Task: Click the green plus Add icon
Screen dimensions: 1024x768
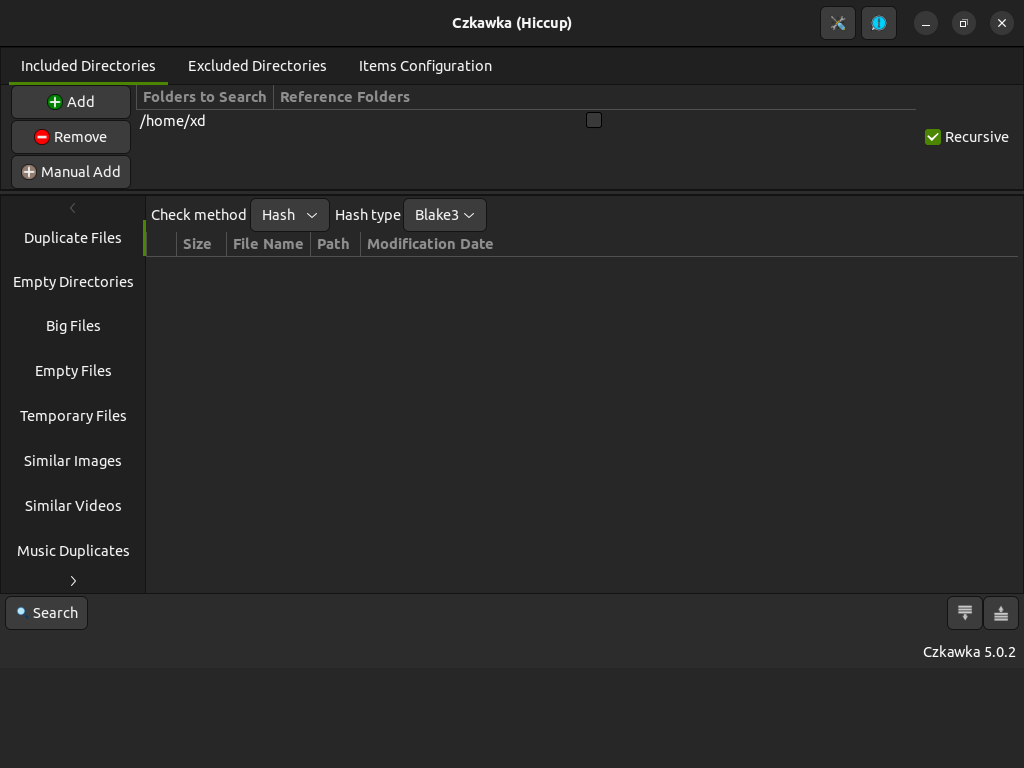Action: (55, 102)
